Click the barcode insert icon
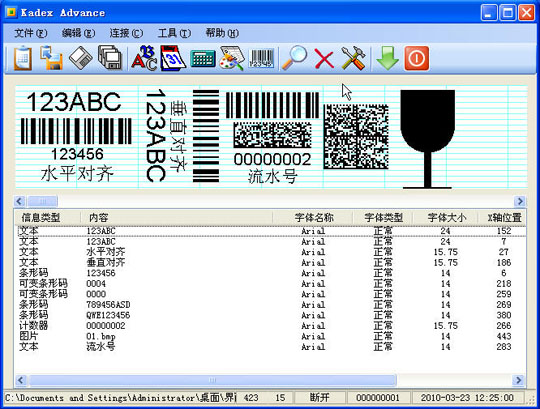 tap(261, 59)
